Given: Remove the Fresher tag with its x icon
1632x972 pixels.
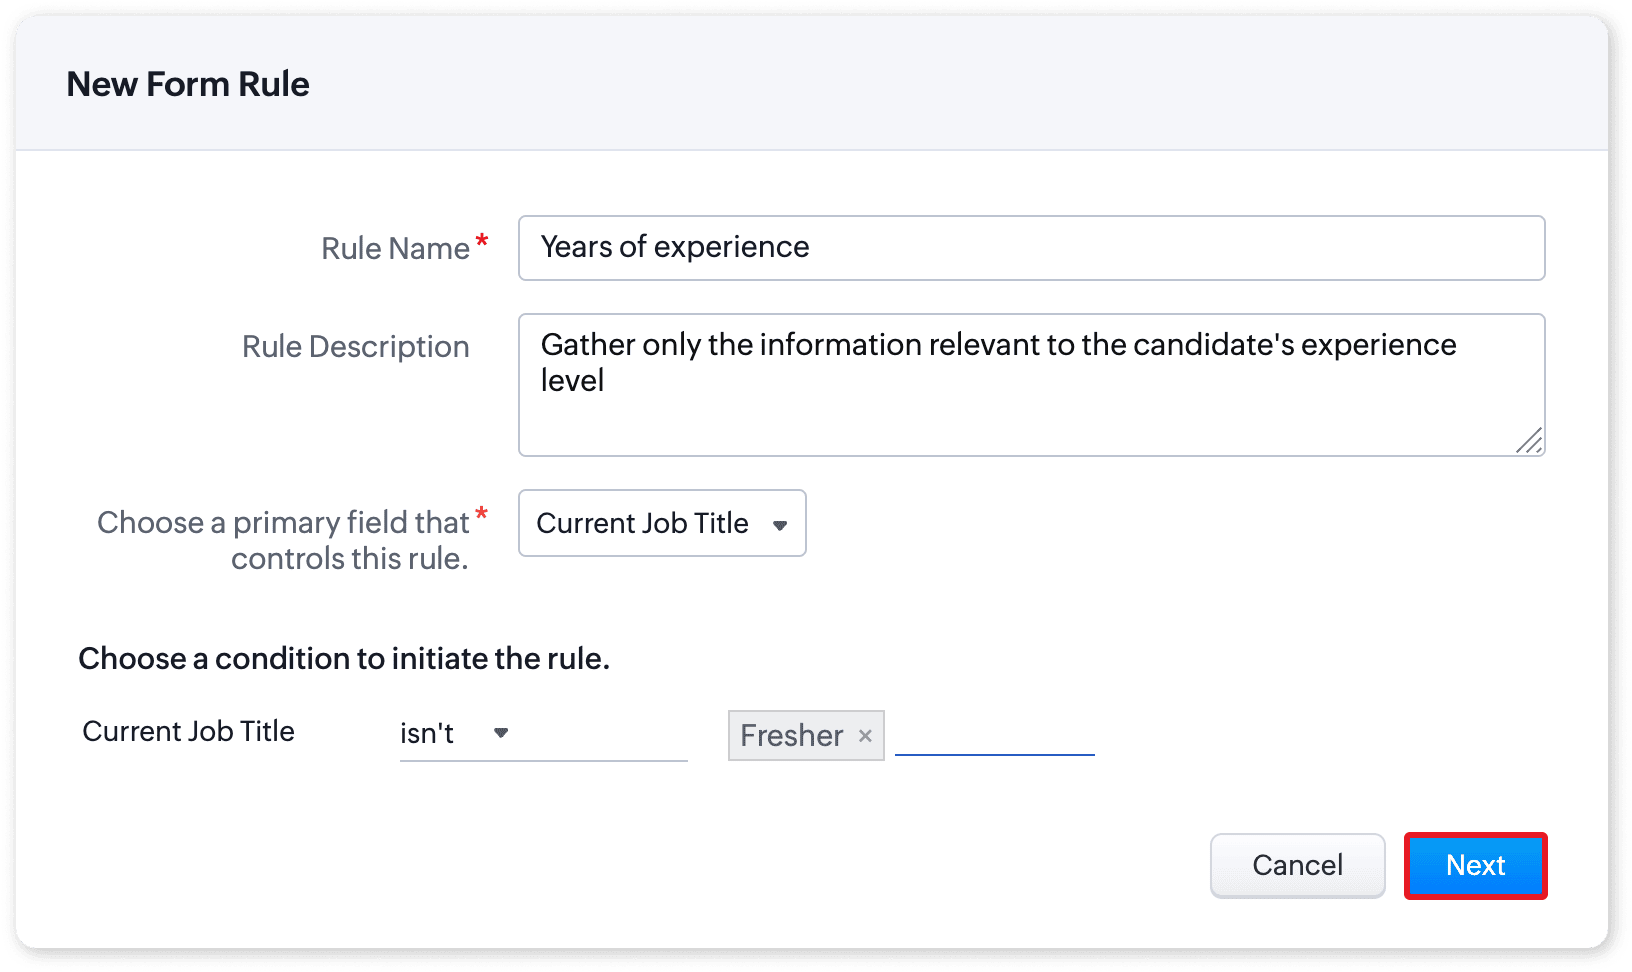Looking at the screenshot, I should [865, 736].
